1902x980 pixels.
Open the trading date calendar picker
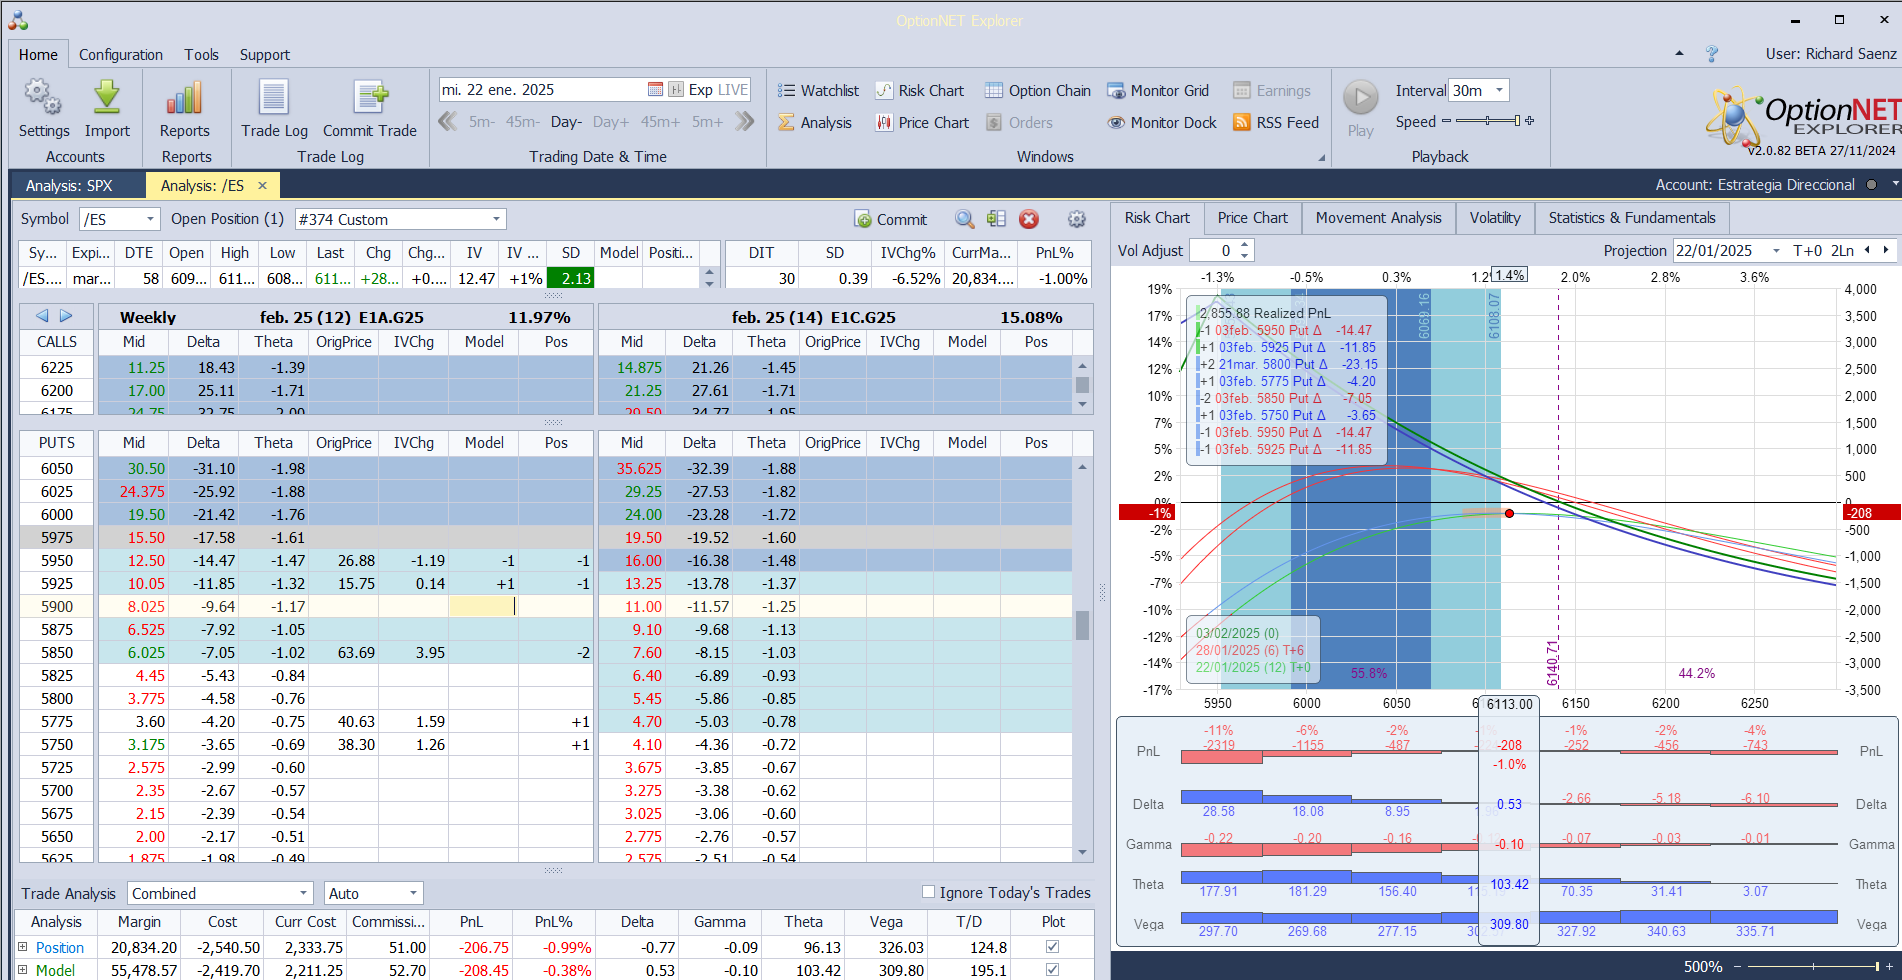pyautogui.click(x=655, y=90)
